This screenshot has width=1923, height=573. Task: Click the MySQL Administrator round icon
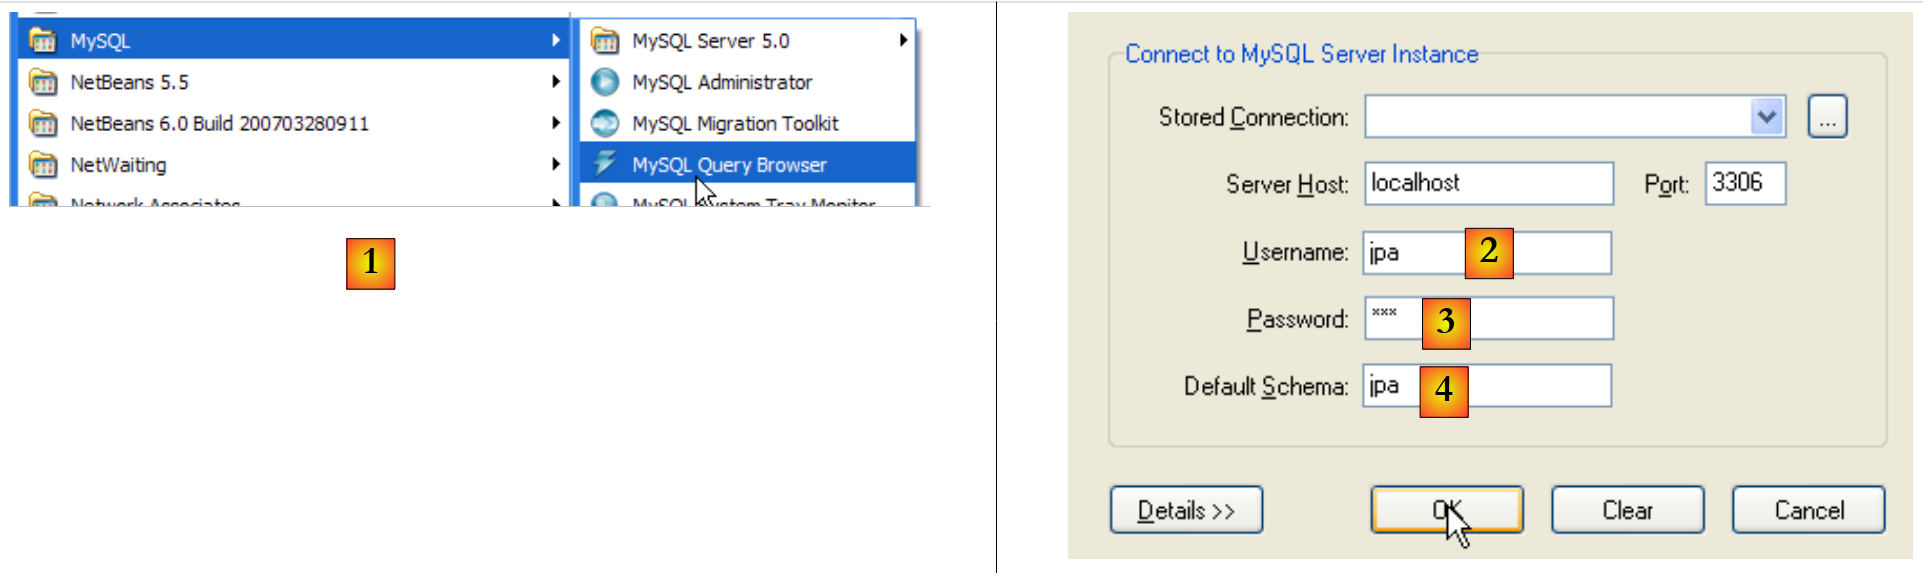[x=604, y=82]
